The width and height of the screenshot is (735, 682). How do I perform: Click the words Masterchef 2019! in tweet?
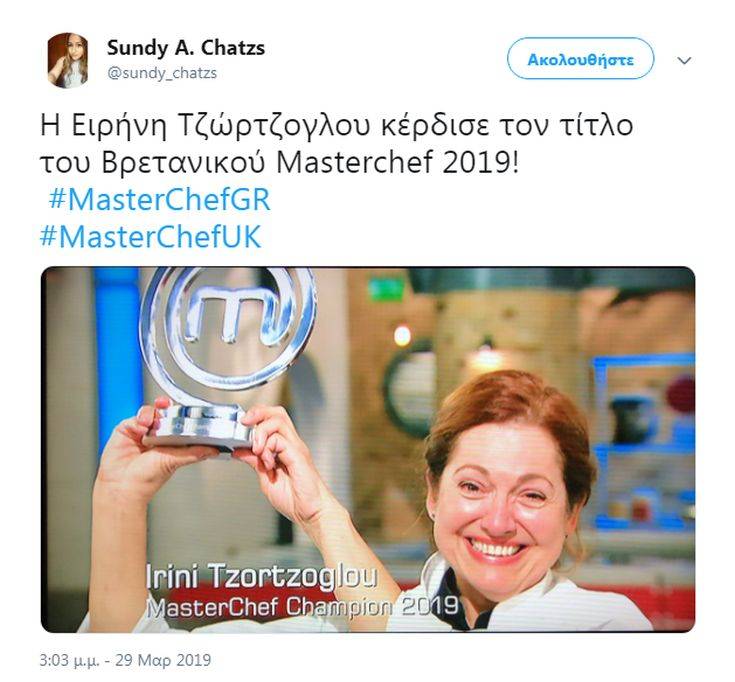tap(398, 163)
